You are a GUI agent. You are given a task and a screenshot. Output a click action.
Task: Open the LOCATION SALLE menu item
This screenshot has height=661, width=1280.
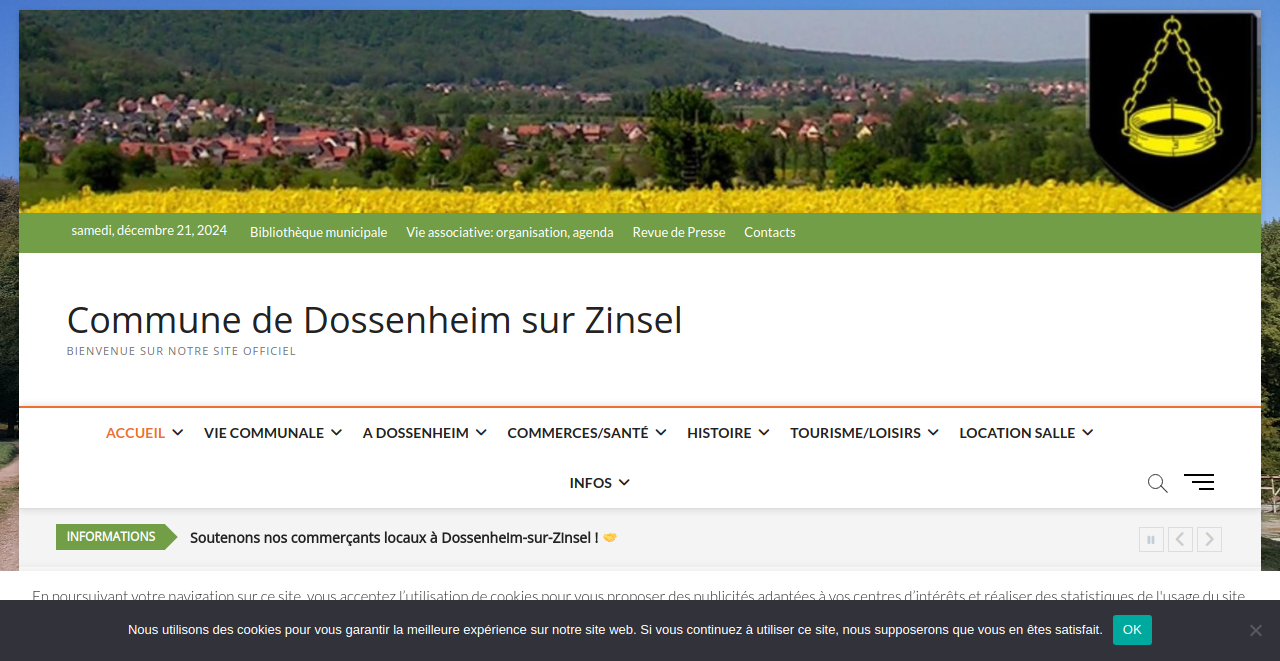[x=1017, y=433]
